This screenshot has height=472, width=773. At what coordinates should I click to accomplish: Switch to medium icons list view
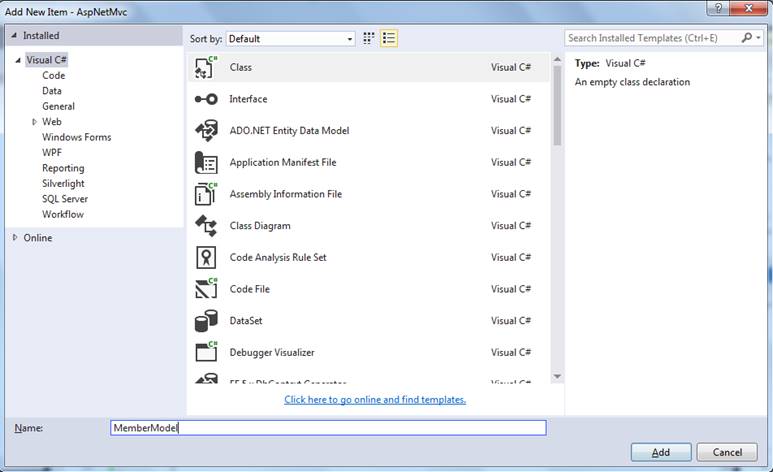pos(389,38)
